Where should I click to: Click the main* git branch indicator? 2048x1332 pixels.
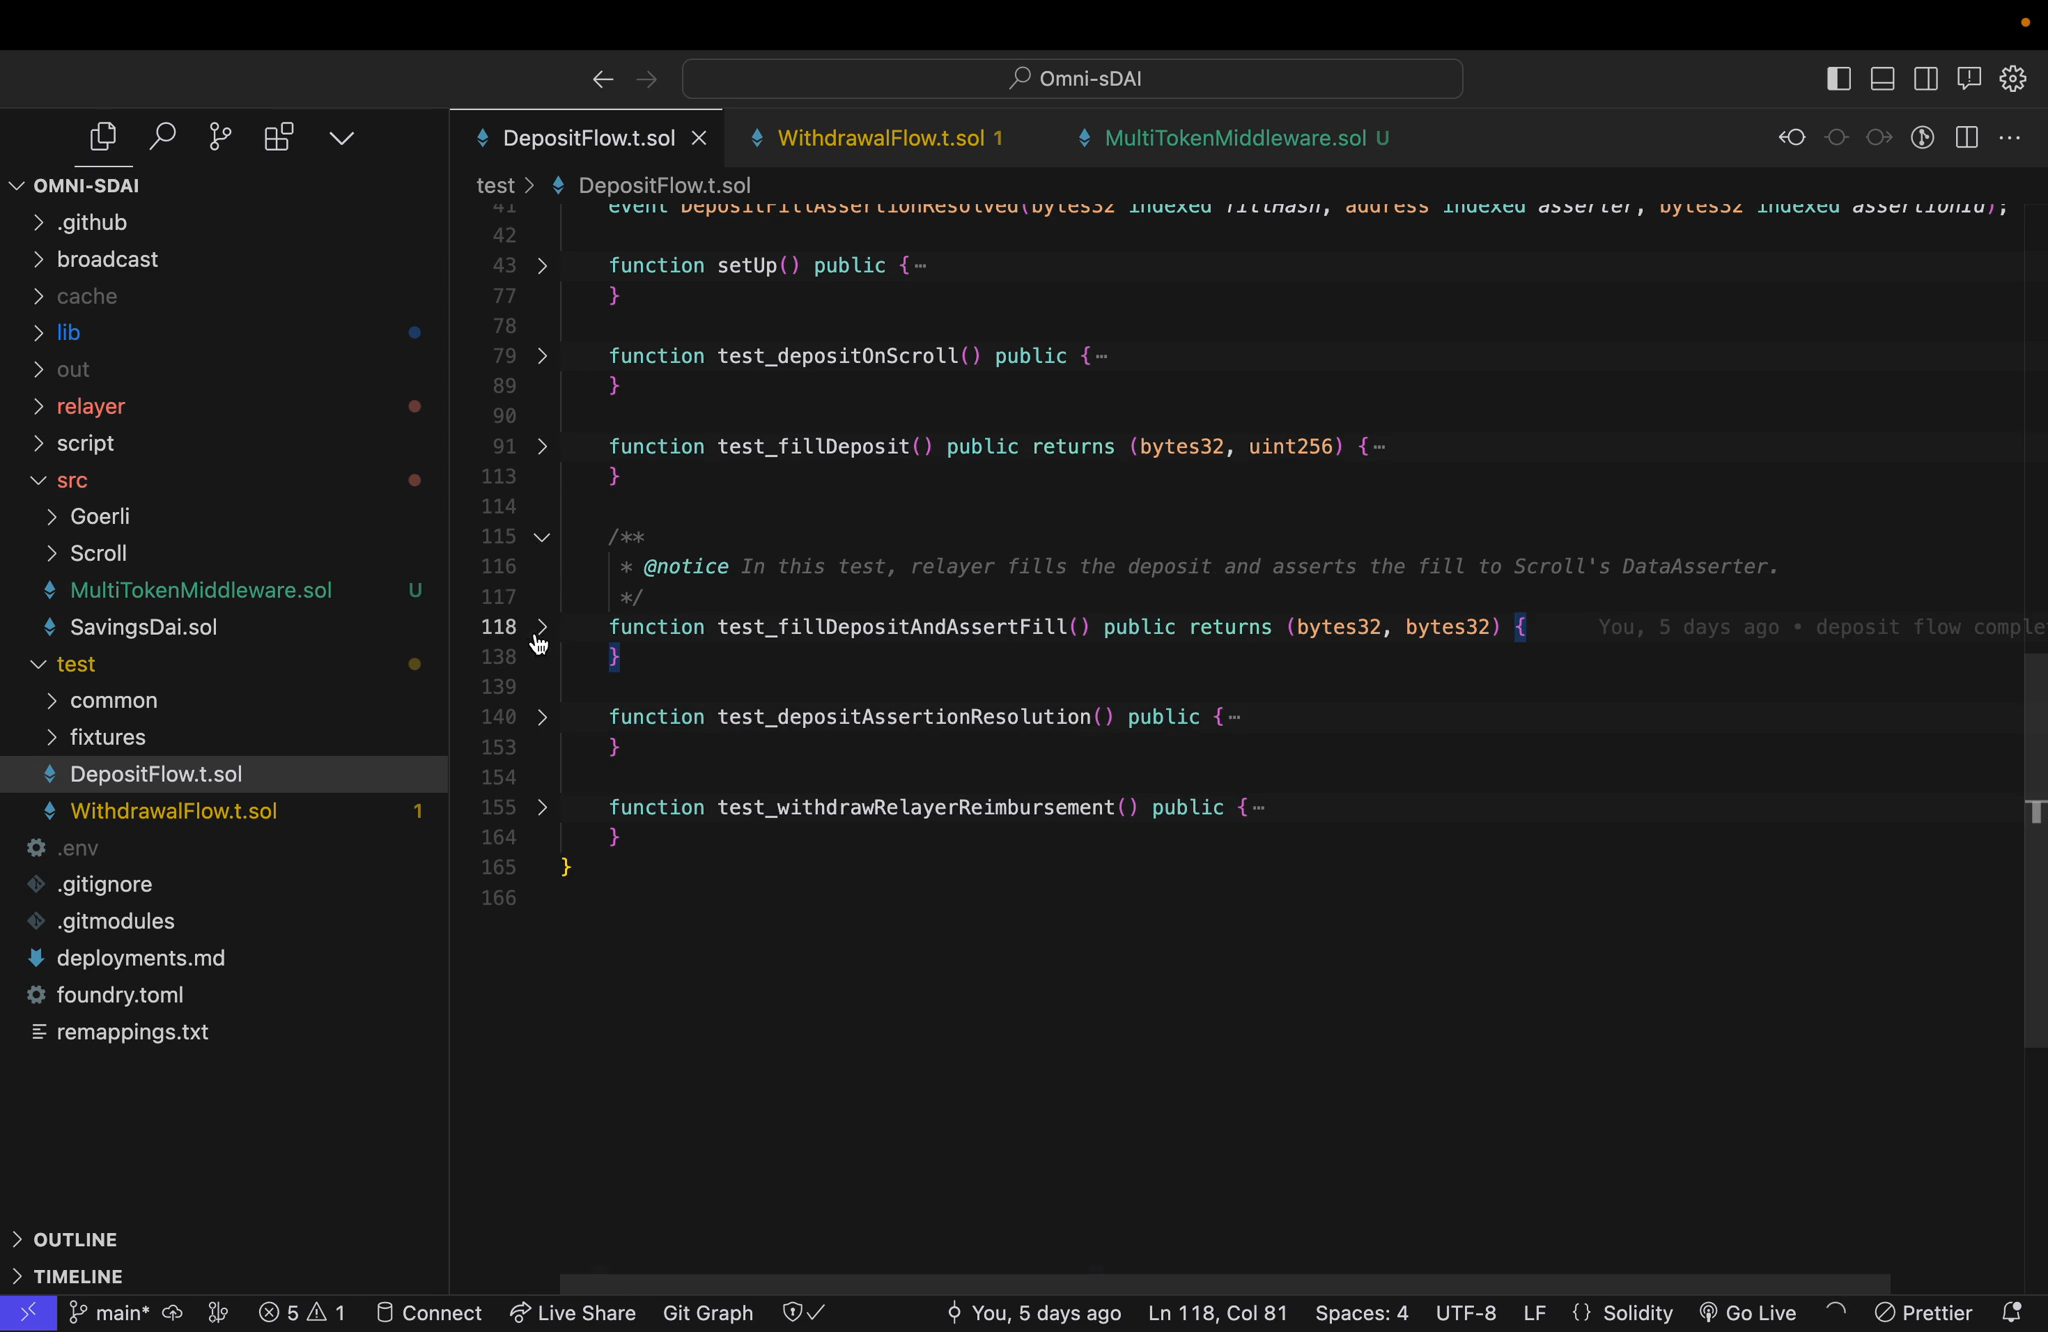[109, 1313]
